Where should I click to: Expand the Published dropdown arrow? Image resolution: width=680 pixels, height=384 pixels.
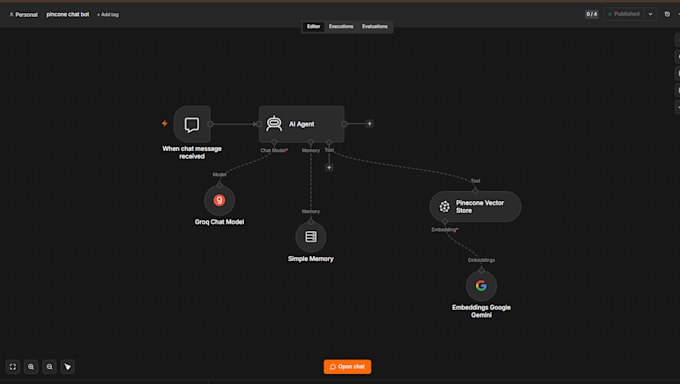[651, 14]
